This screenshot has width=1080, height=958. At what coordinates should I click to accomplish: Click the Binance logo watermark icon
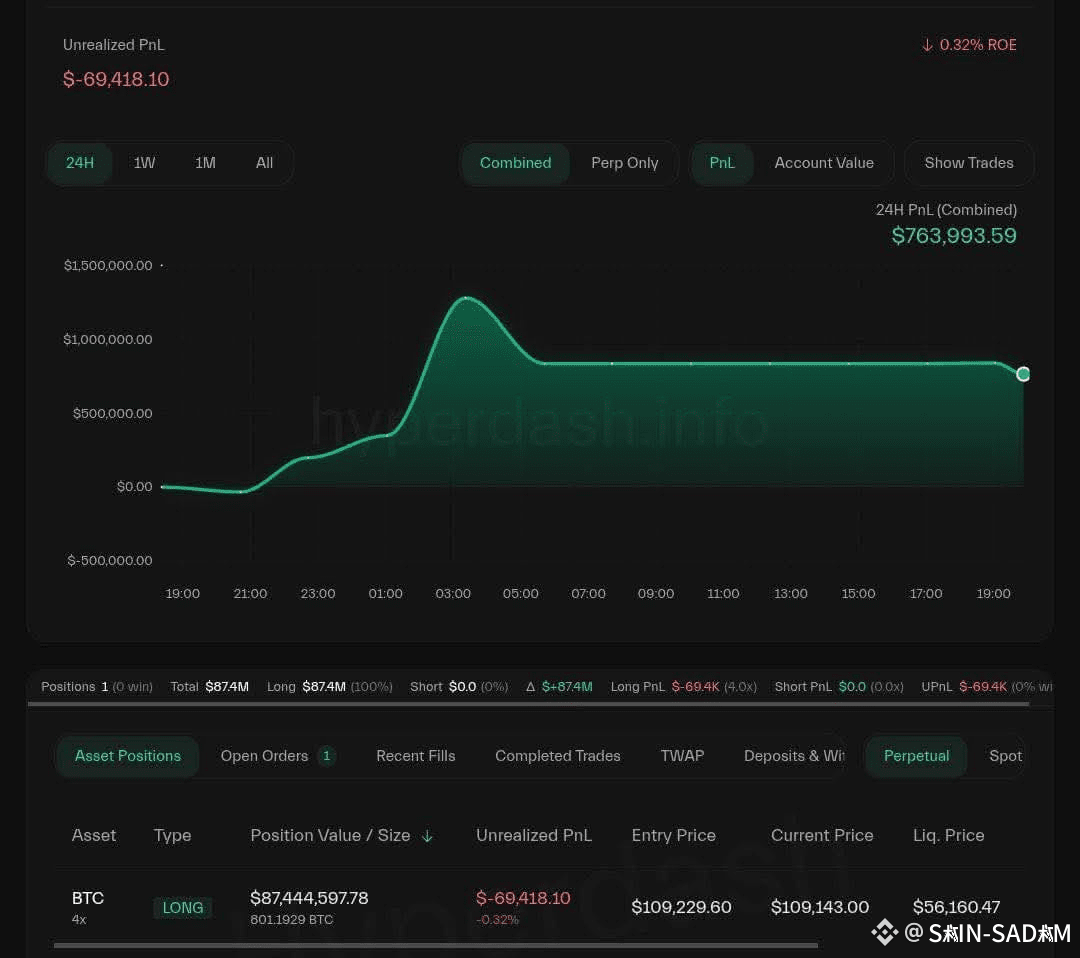pyautogui.click(x=885, y=933)
